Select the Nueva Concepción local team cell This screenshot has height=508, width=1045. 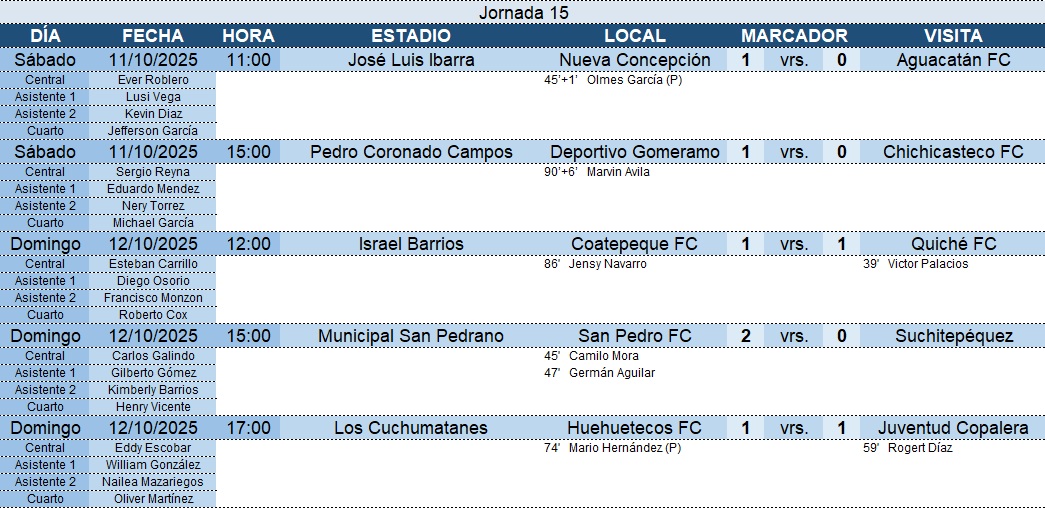[634, 60]
